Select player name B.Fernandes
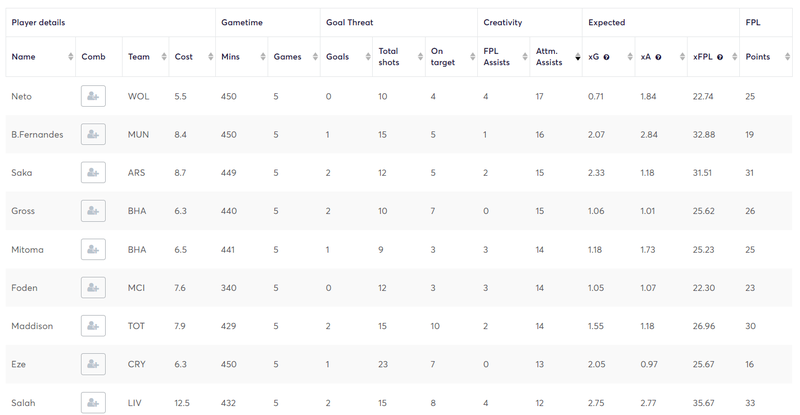Image resolution: width=800 pixels, height=415 pixels. [37, 135]
